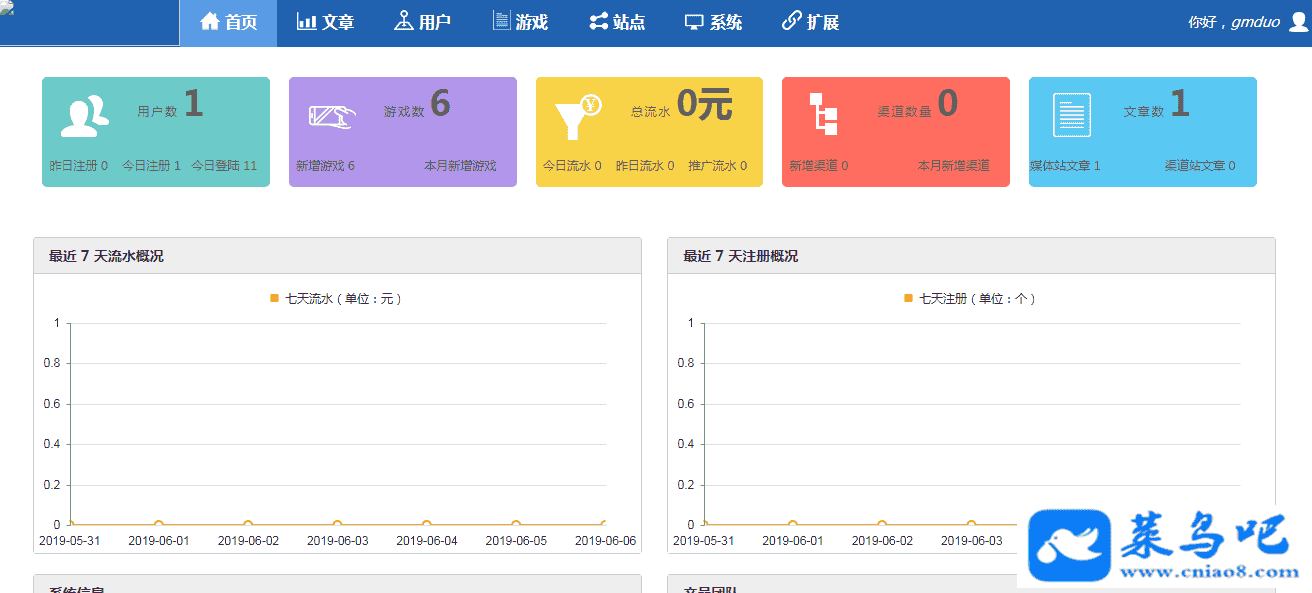Open the 扩展 extensions menu

point(810,22)
